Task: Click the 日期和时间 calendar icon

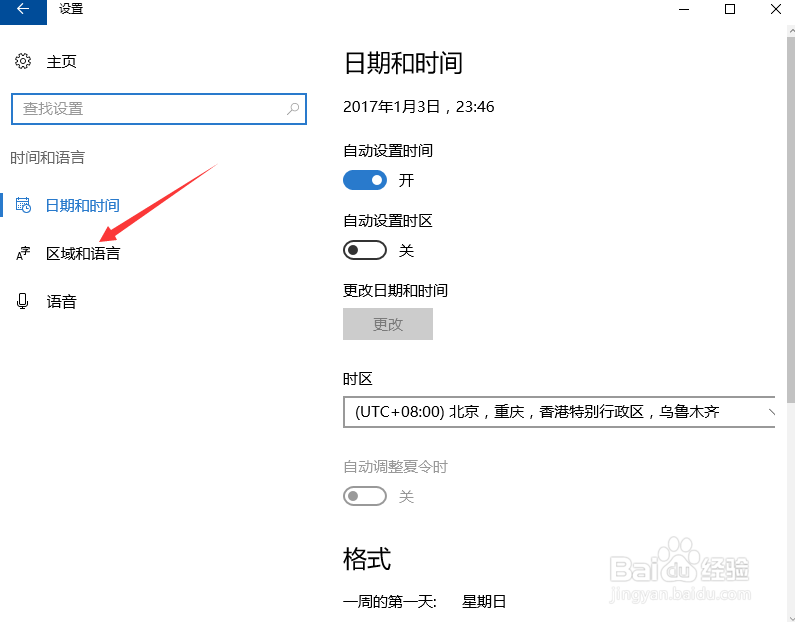Action: [23, 205]
